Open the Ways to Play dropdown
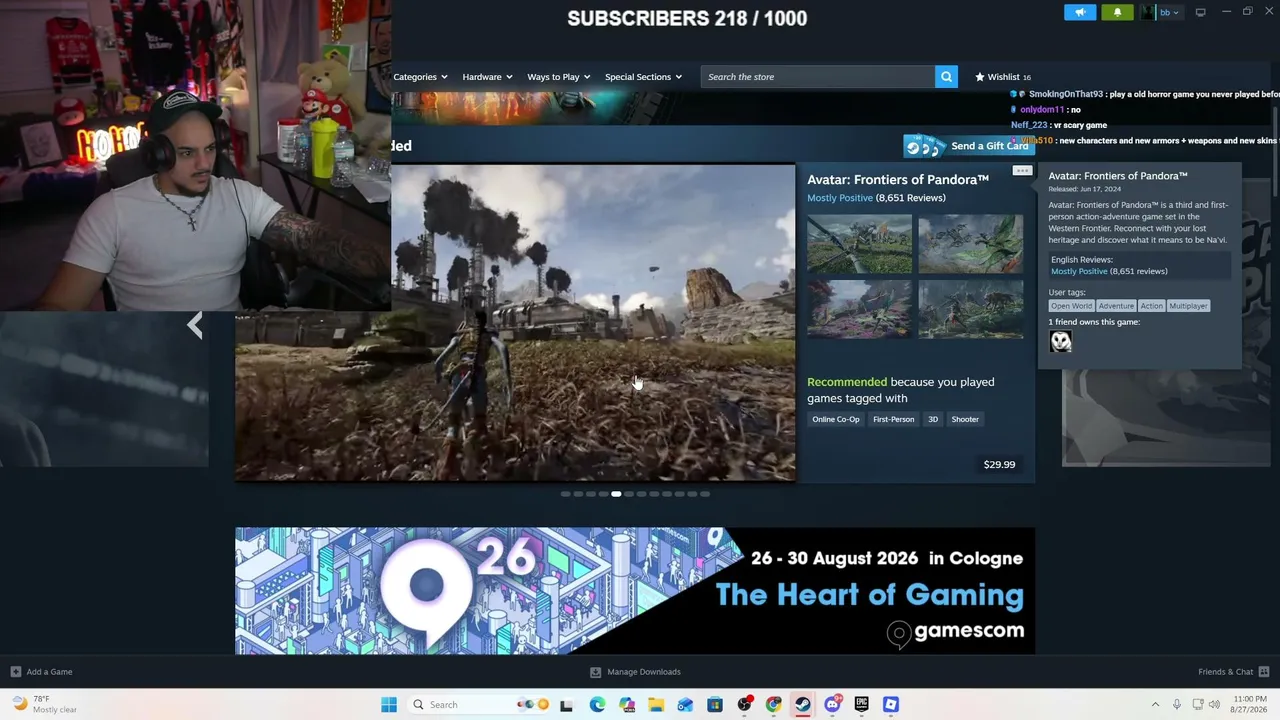Image resolution: width=1280 pixels, height=720 pixels. tap(559, 77)
